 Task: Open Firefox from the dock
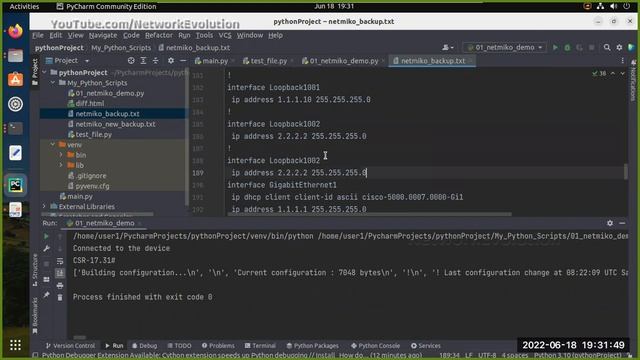point(16,31)
